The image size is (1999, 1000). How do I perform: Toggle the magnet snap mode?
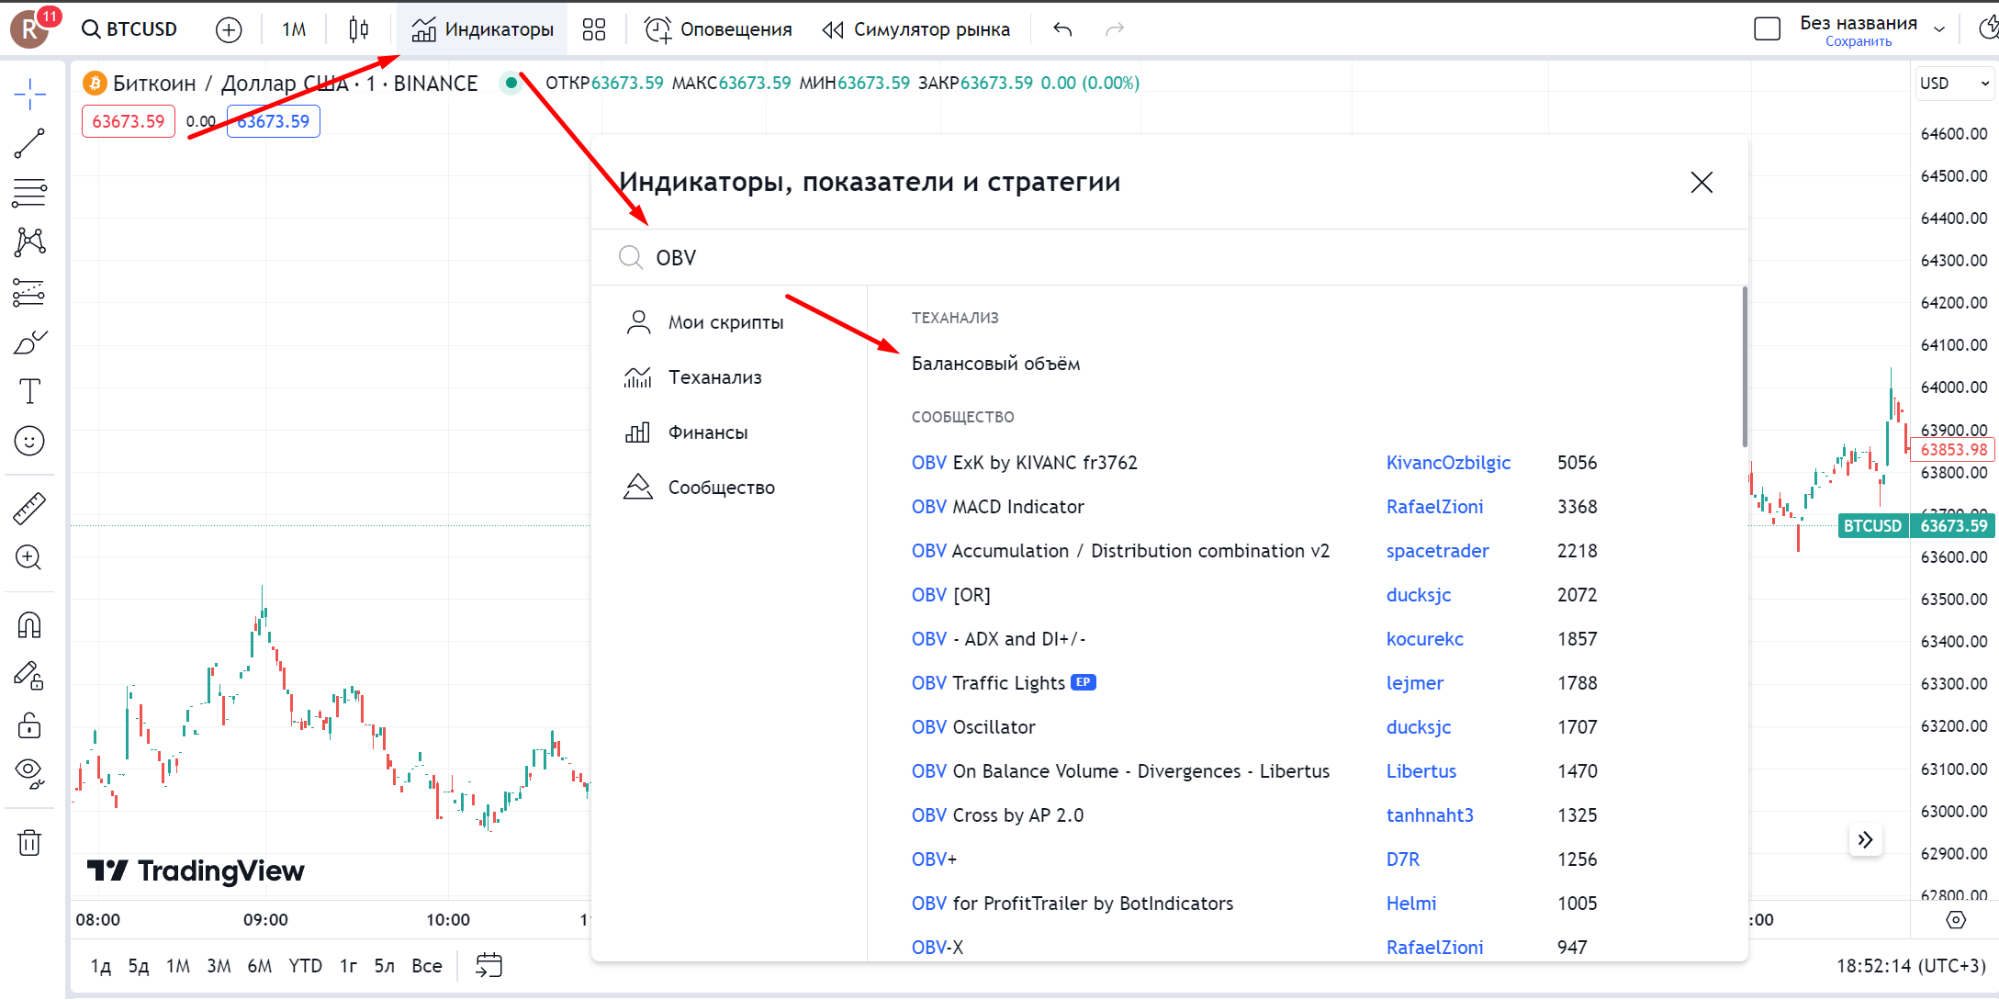tap(29, 624)
